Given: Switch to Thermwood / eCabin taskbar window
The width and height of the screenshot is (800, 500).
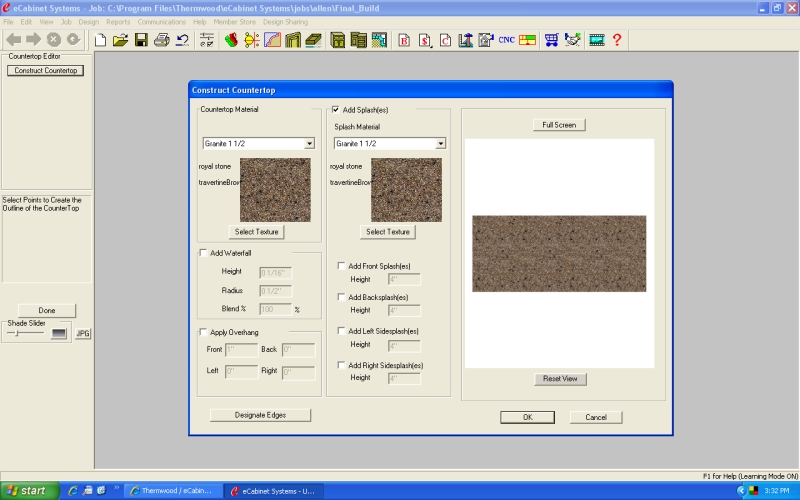Looking at the screenshot, I should pyautogui.click(x=173, y=491).
